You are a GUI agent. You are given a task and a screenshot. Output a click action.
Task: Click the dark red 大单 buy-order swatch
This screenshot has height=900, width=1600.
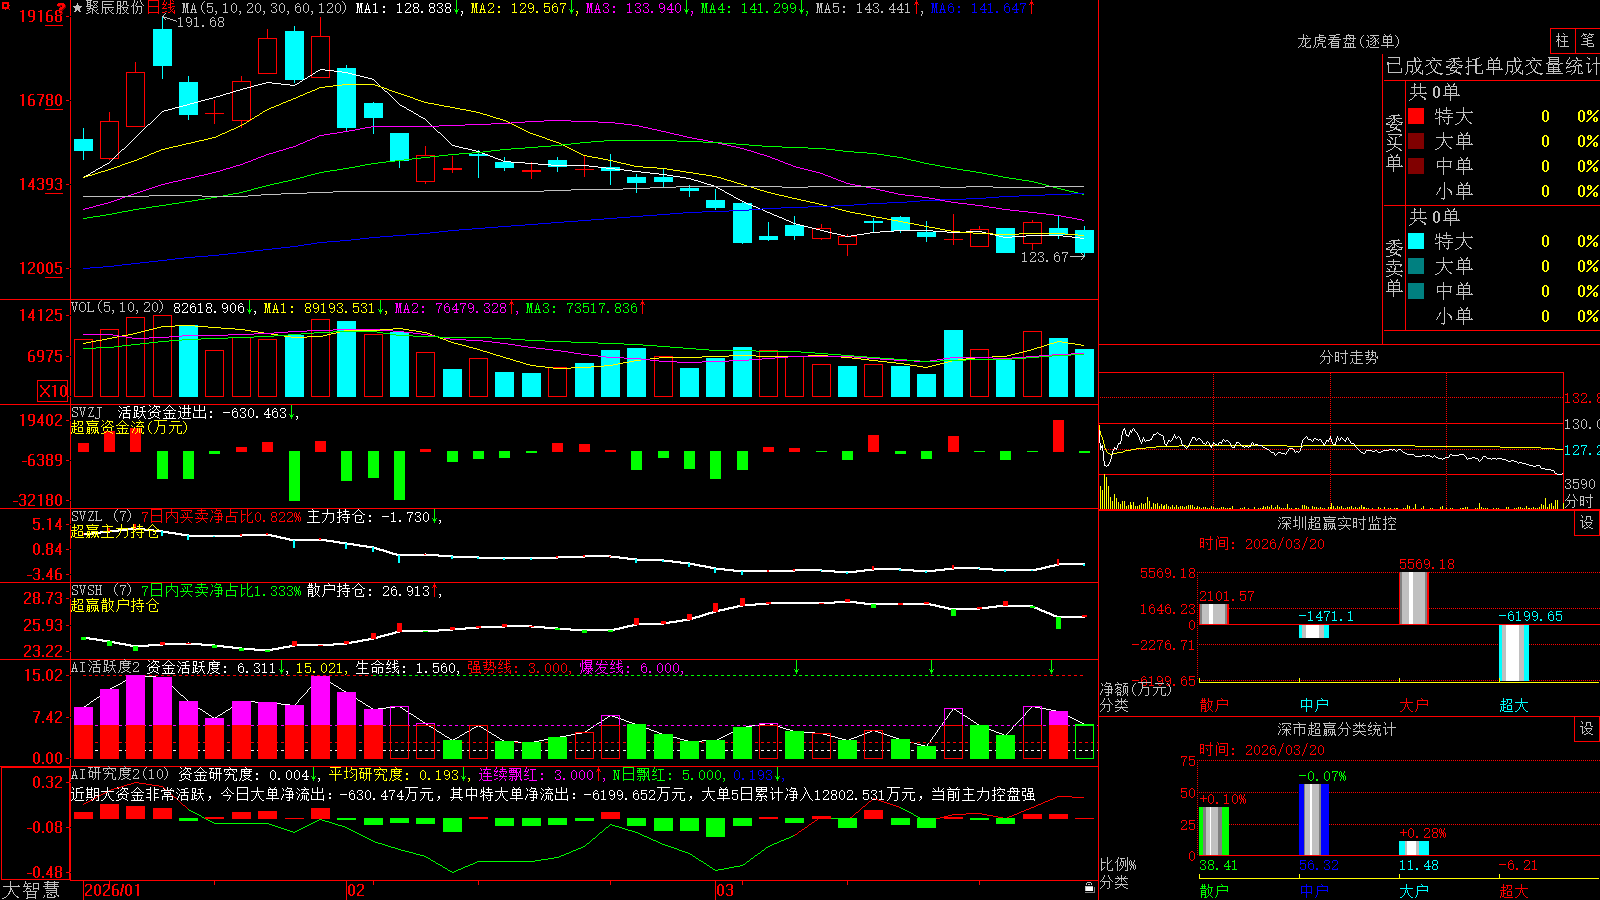coord(1416,141)
